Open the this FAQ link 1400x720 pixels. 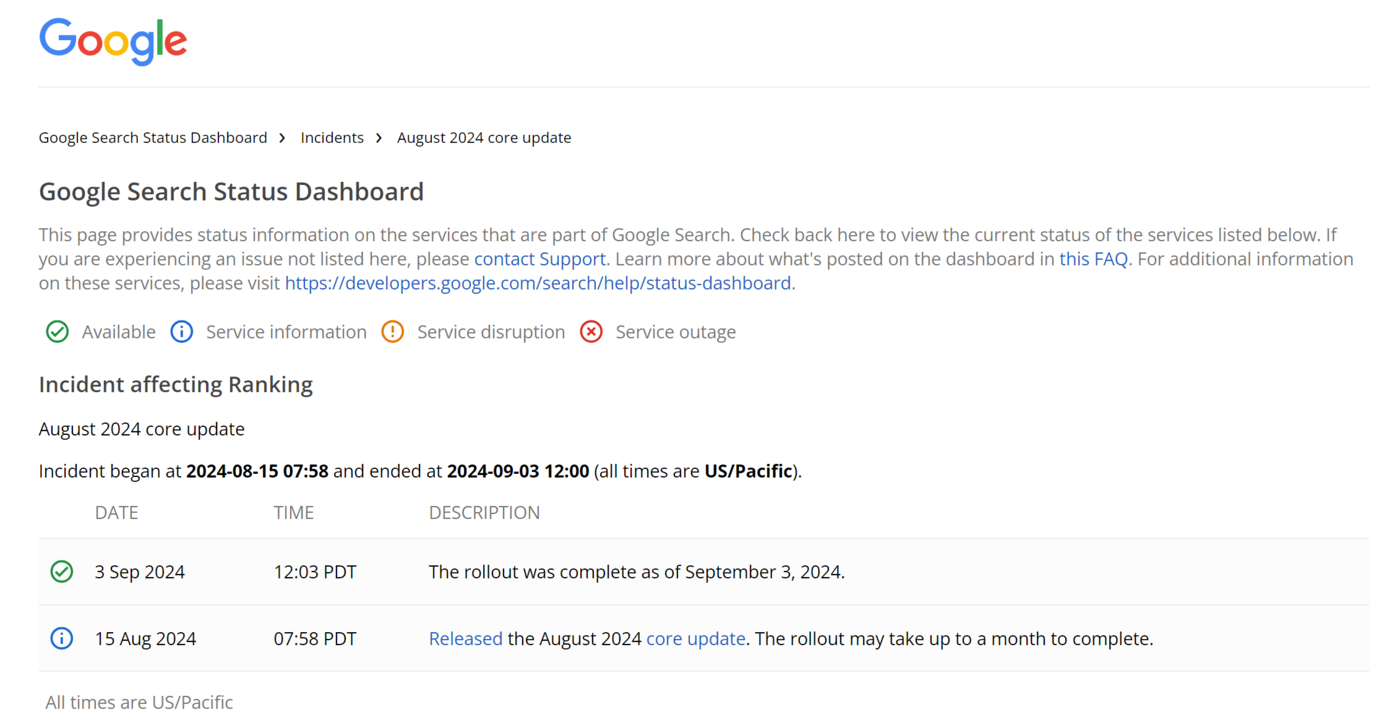tap(1093, 259)
